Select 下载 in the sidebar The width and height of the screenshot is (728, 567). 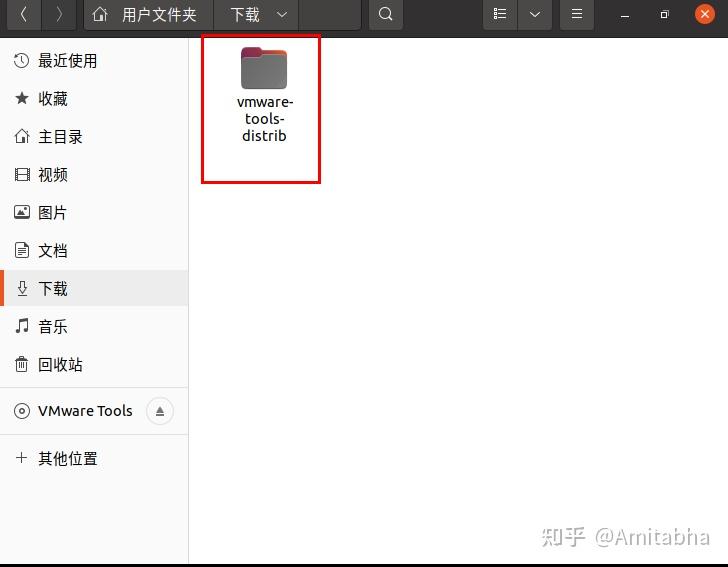(x=94, y=288)
